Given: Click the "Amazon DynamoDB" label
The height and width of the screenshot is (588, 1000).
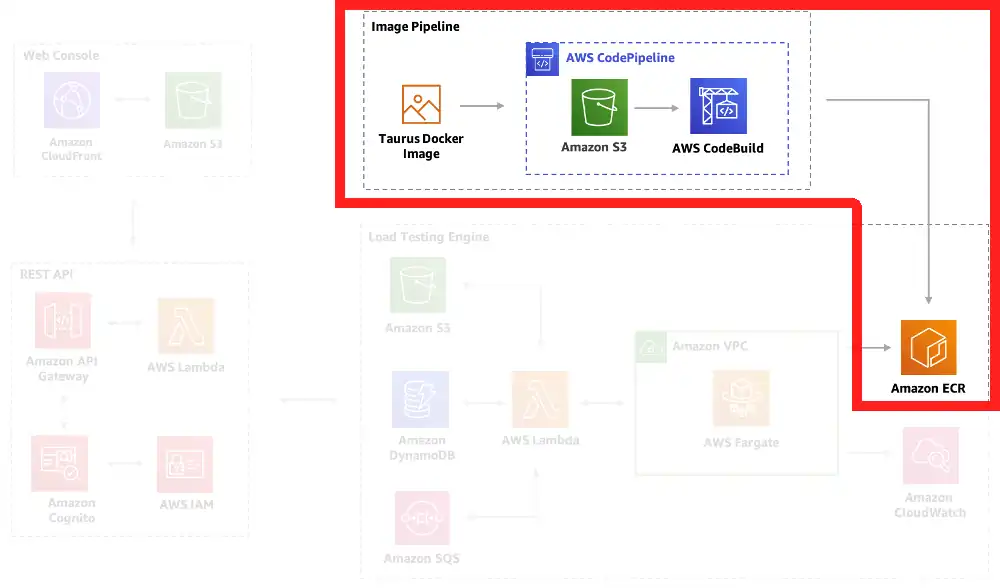Looking at the screenshot, I should point(422,448).
